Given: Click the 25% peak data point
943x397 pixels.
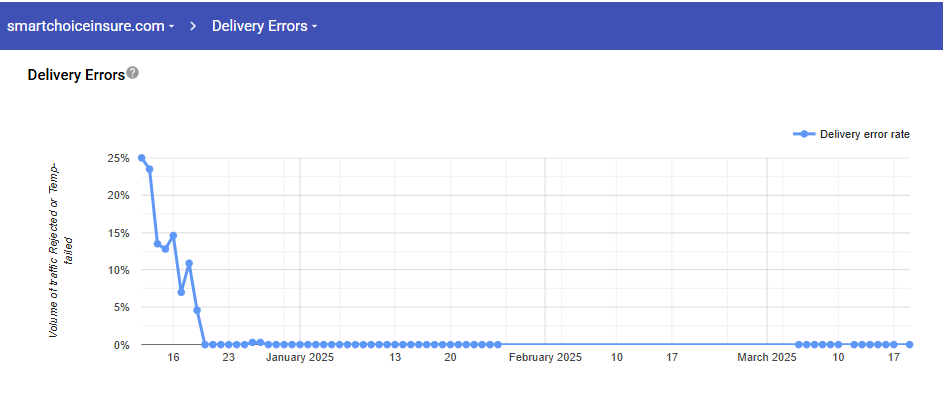Looking at the screenshot, I should click(141, 158).
